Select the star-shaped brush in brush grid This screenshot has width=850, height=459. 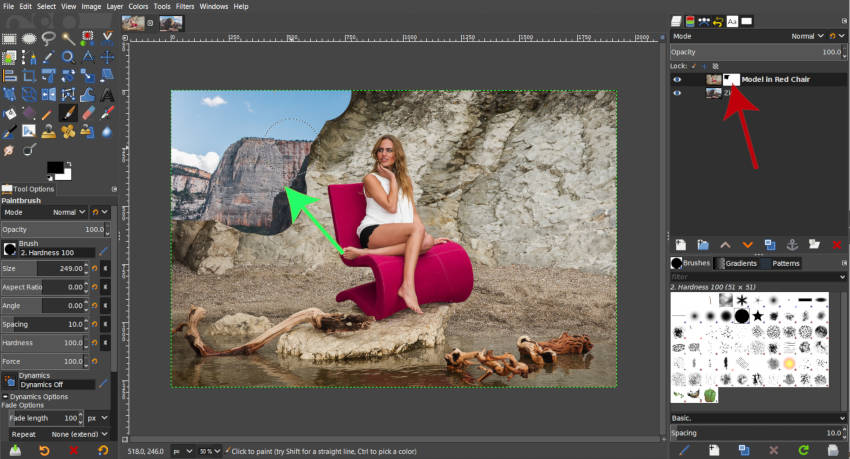coord(758,315)
